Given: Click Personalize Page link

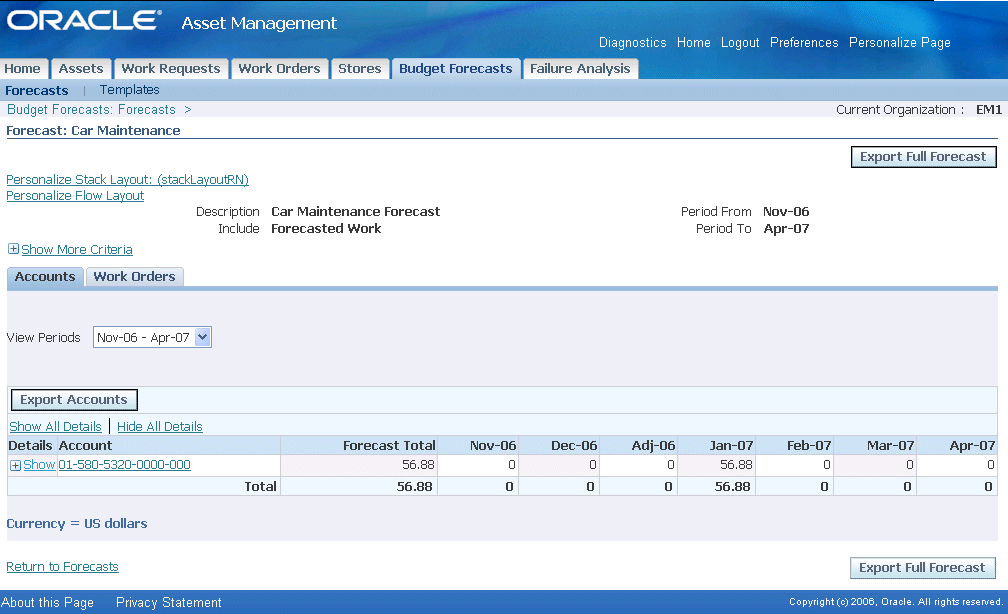Looking at the screenshot, I should coord(899,42).
